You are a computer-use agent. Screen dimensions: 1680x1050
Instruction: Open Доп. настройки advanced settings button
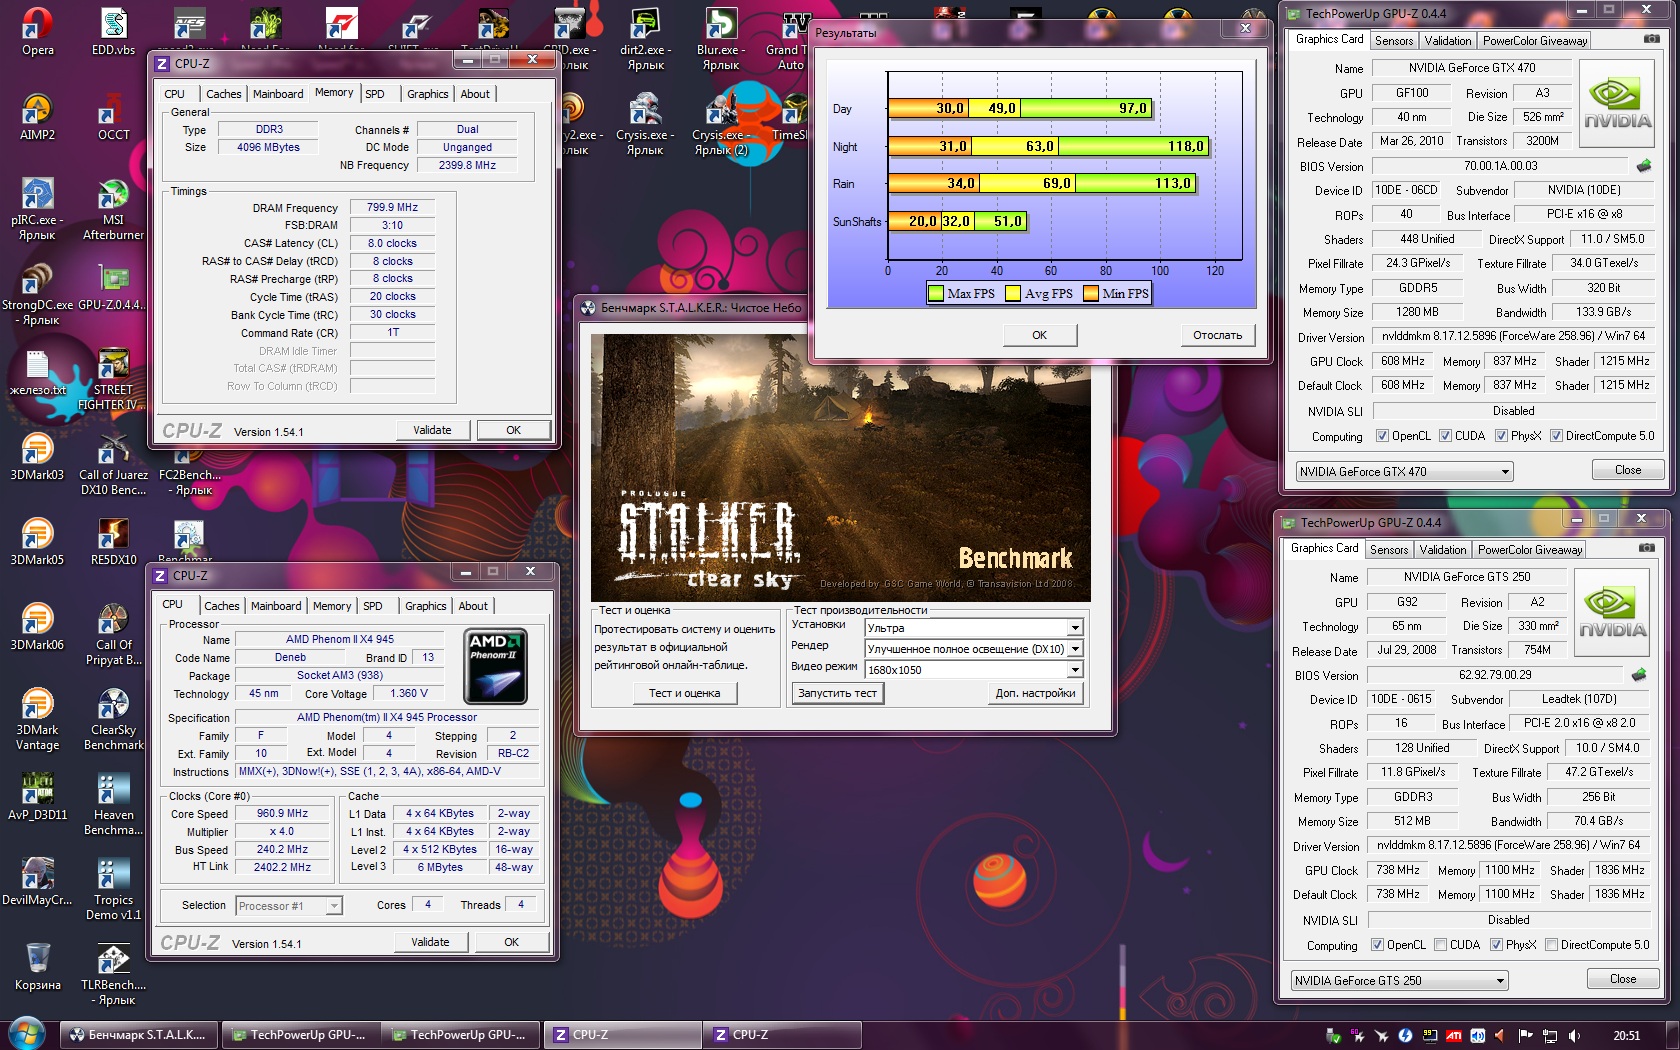(1035, 693)
